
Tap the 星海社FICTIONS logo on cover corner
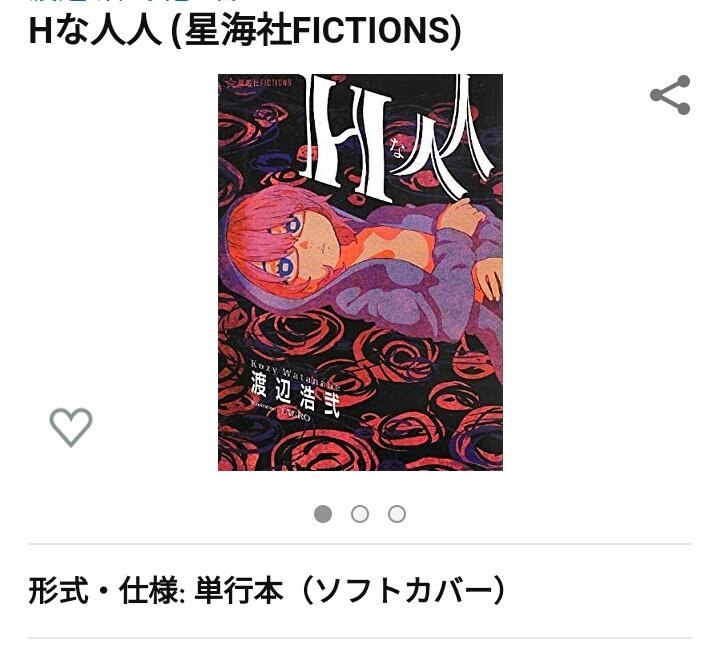coord(256,83)
